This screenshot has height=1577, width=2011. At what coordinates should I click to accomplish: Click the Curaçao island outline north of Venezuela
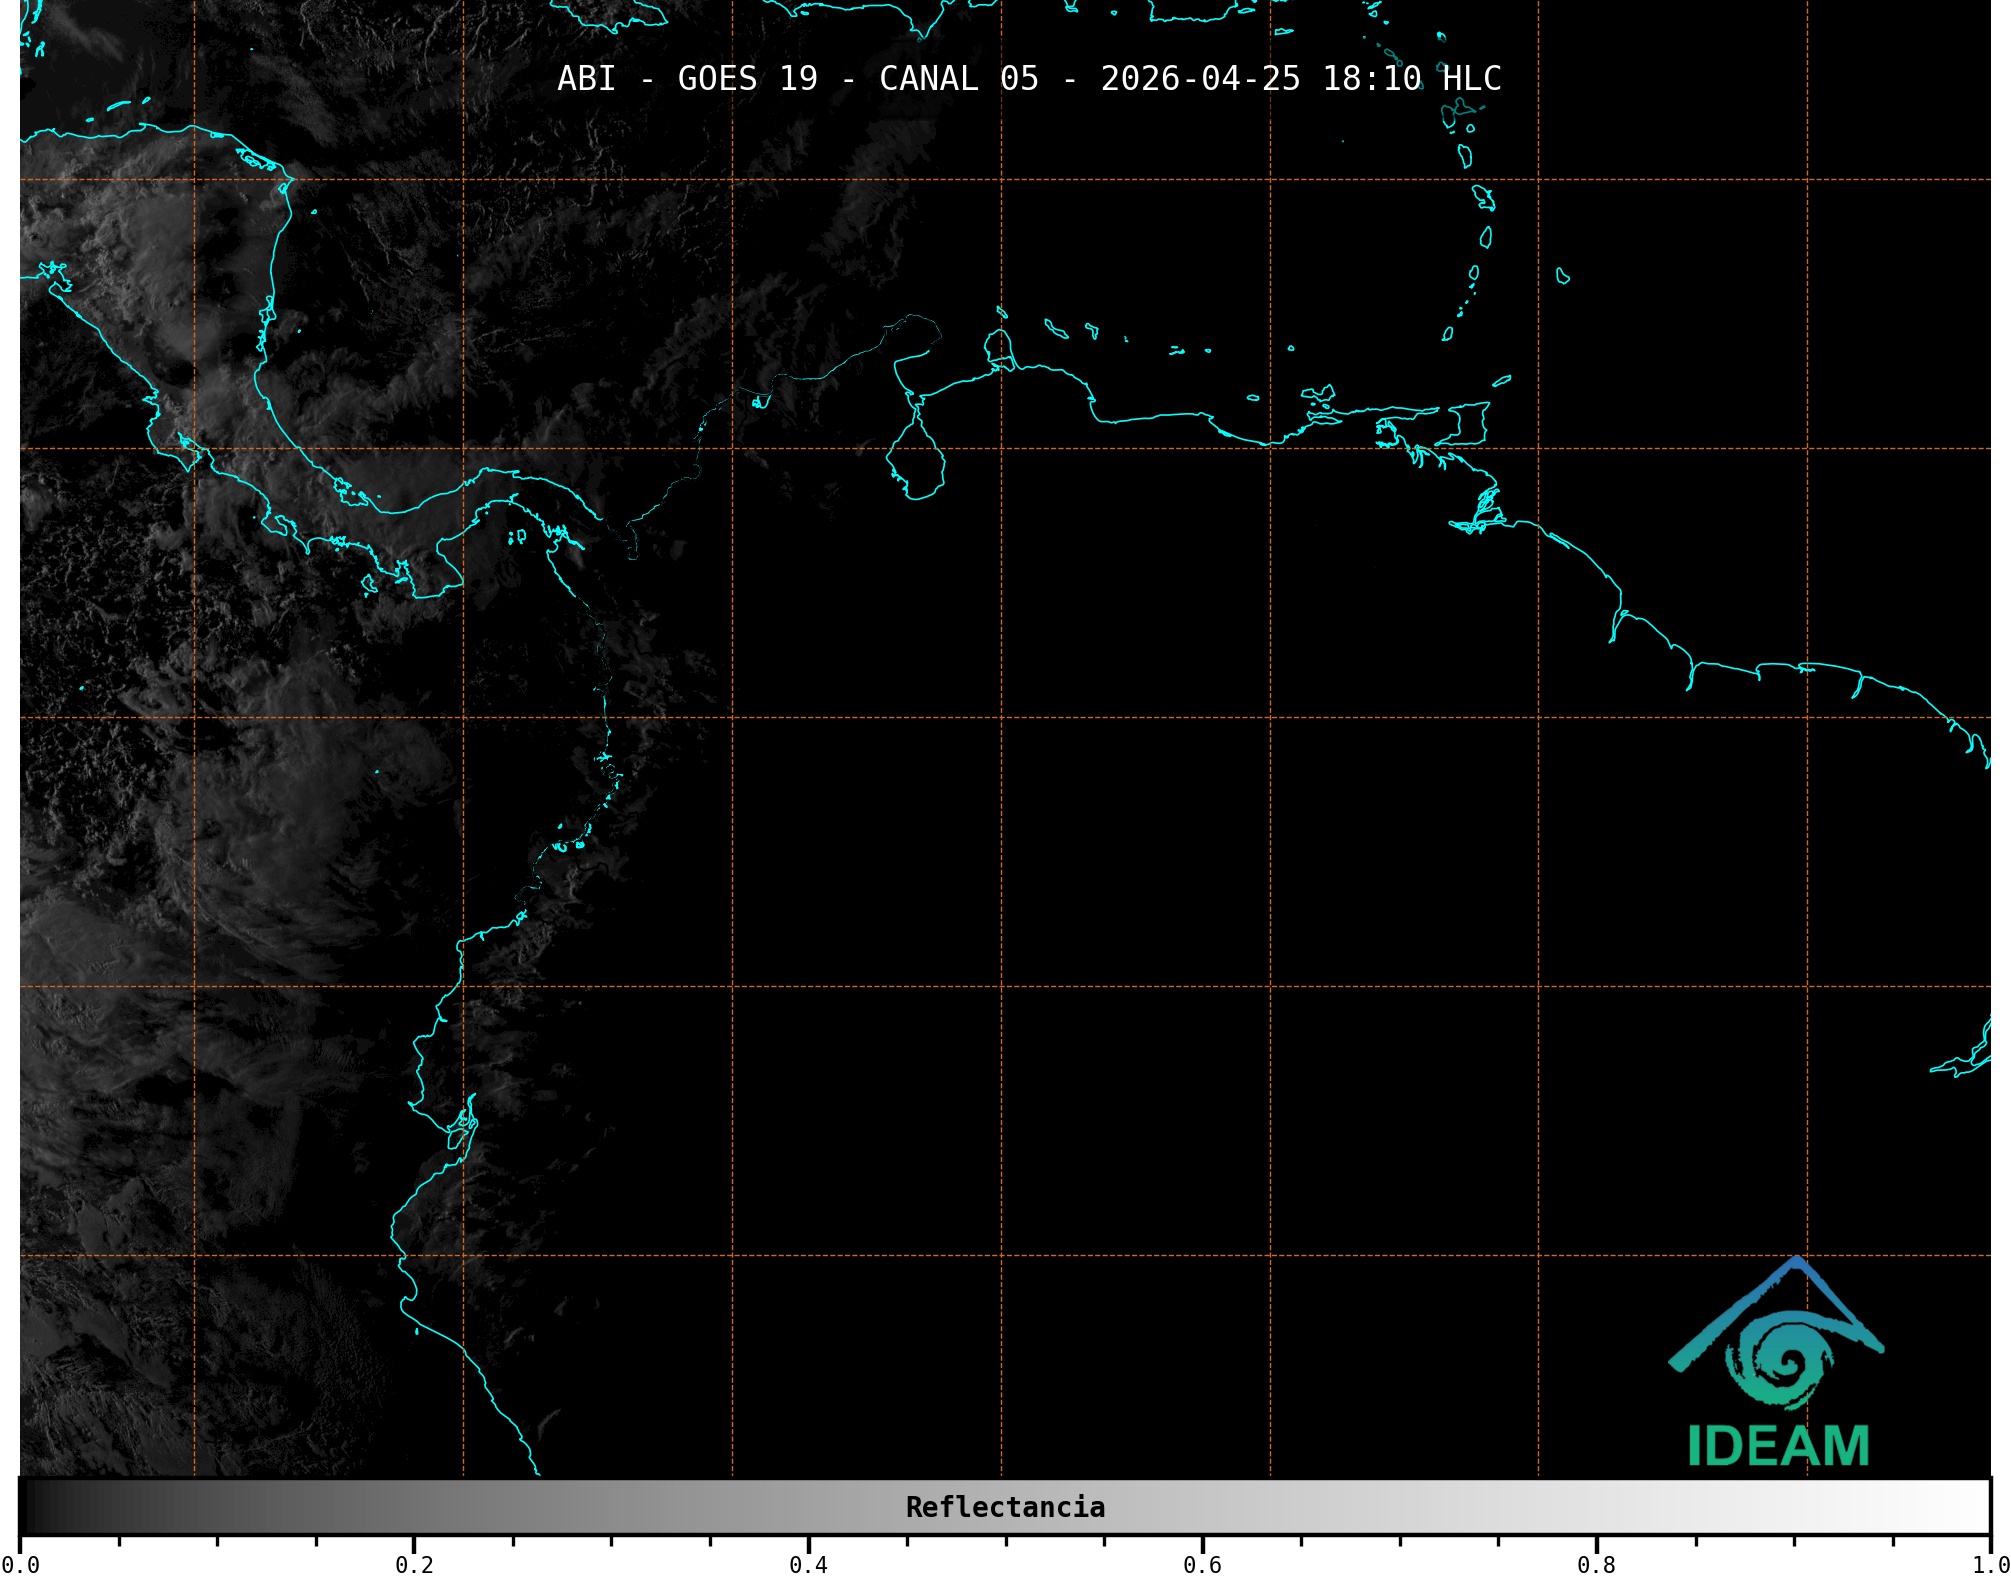(x=1055, y=328)
